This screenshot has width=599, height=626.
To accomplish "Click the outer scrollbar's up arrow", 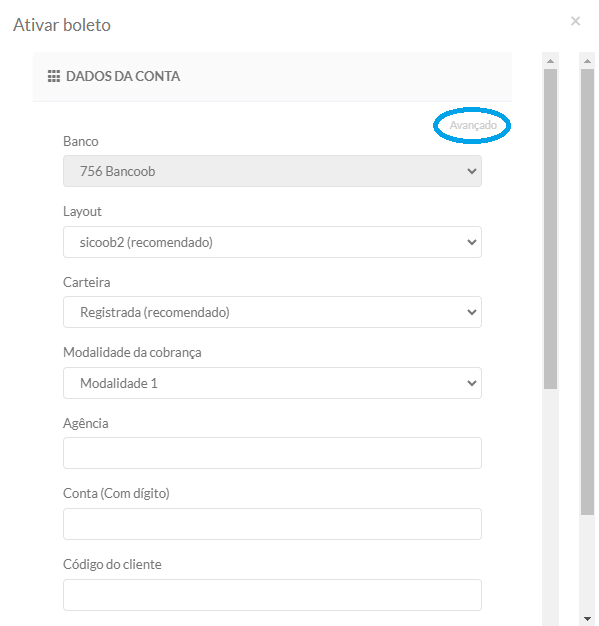I will tap(587, 61).
